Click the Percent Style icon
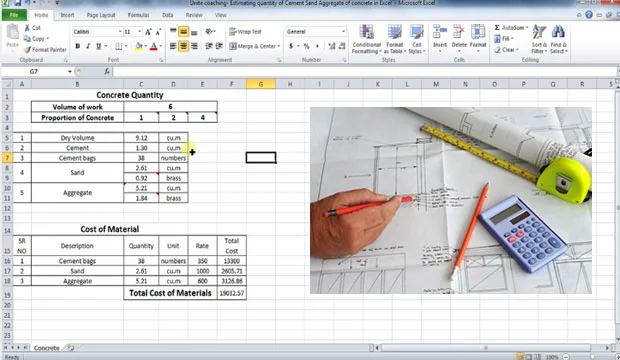Screen dimensions: 620x360 [306, 46]
